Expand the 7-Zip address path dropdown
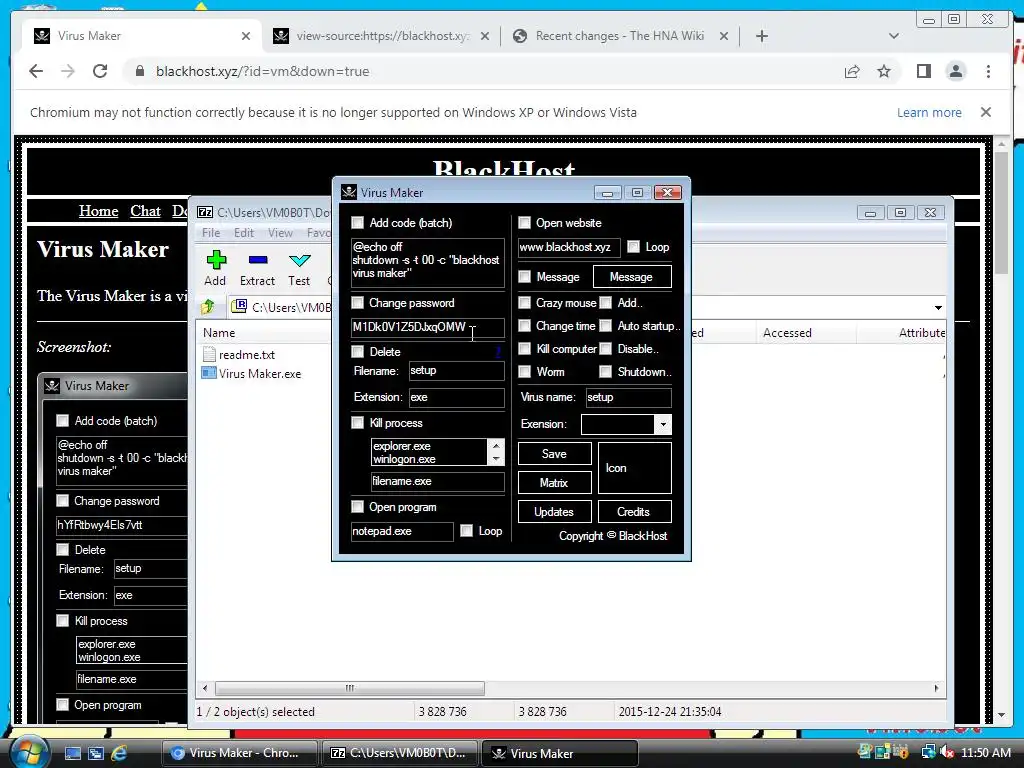The width and height of the screenshot is (1024, 768). pos(938,308)
